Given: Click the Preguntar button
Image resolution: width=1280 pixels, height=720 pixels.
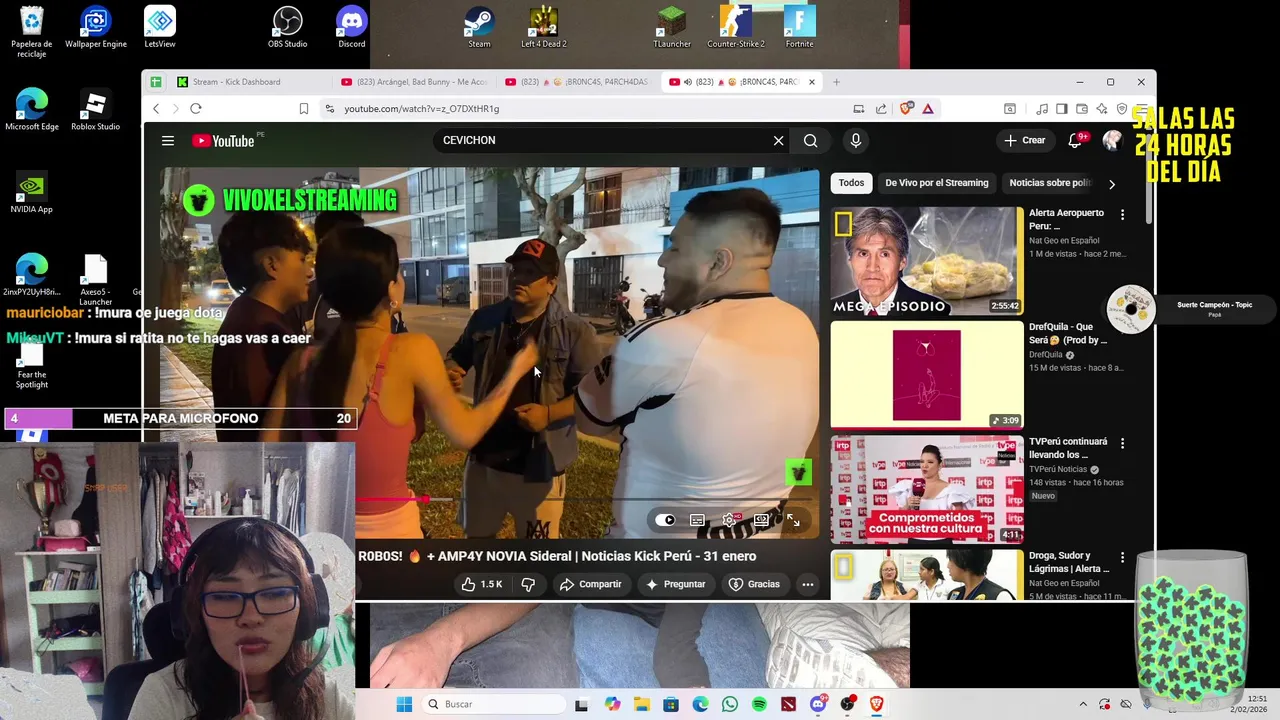Looking at the screenshot, I should click(676, 584).
